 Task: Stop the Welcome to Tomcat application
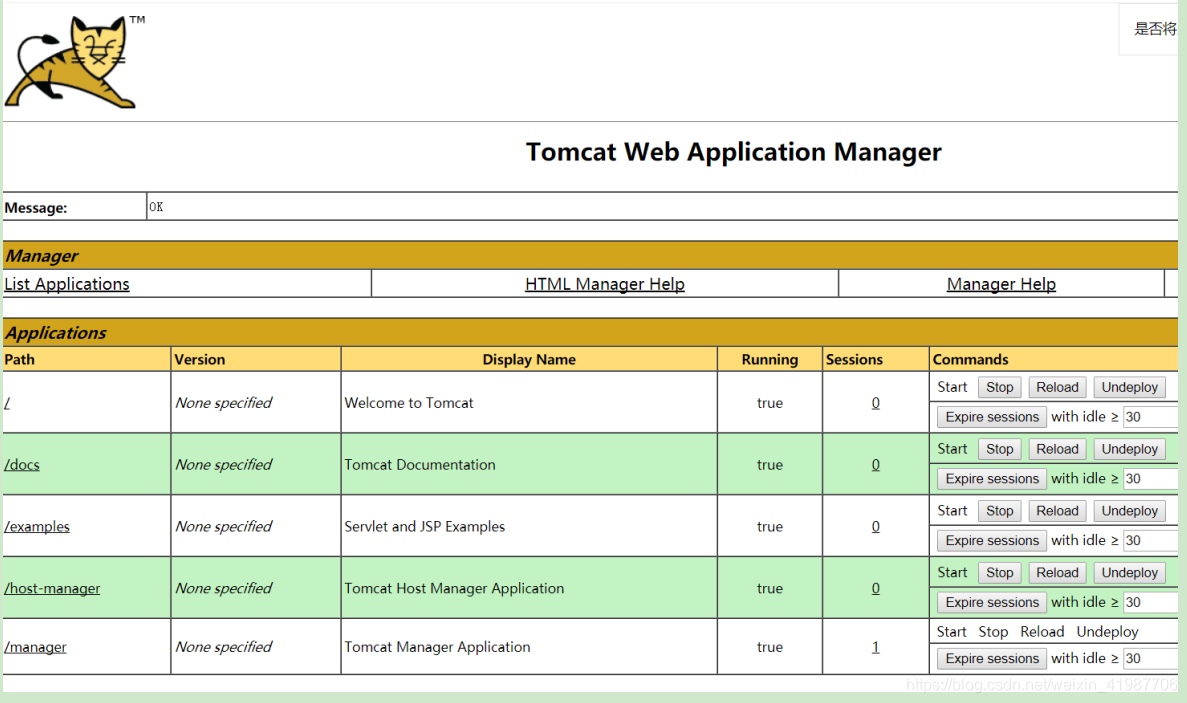(999, 387)
